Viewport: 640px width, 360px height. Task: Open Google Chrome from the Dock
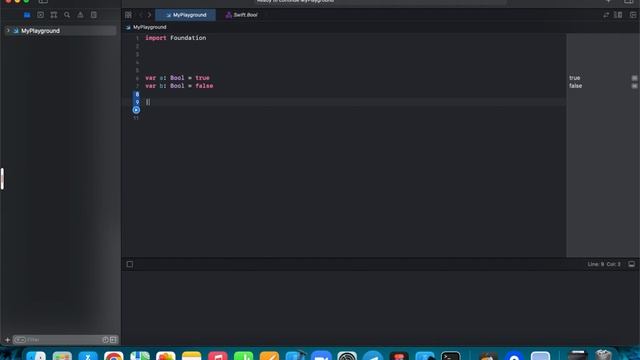tap(113, 356)
